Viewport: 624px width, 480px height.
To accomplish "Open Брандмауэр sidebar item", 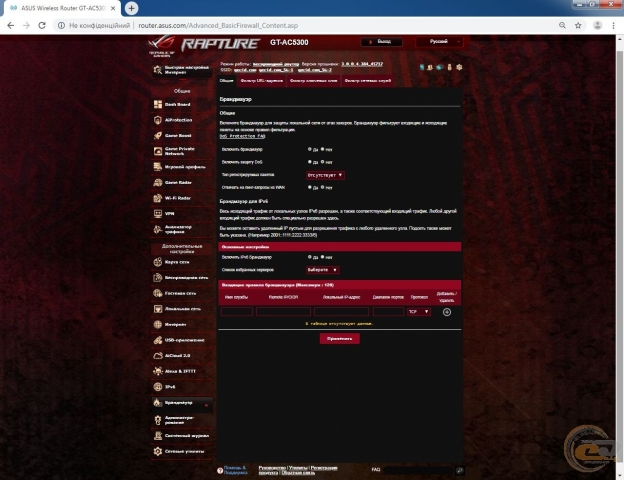I will (181, 403).
